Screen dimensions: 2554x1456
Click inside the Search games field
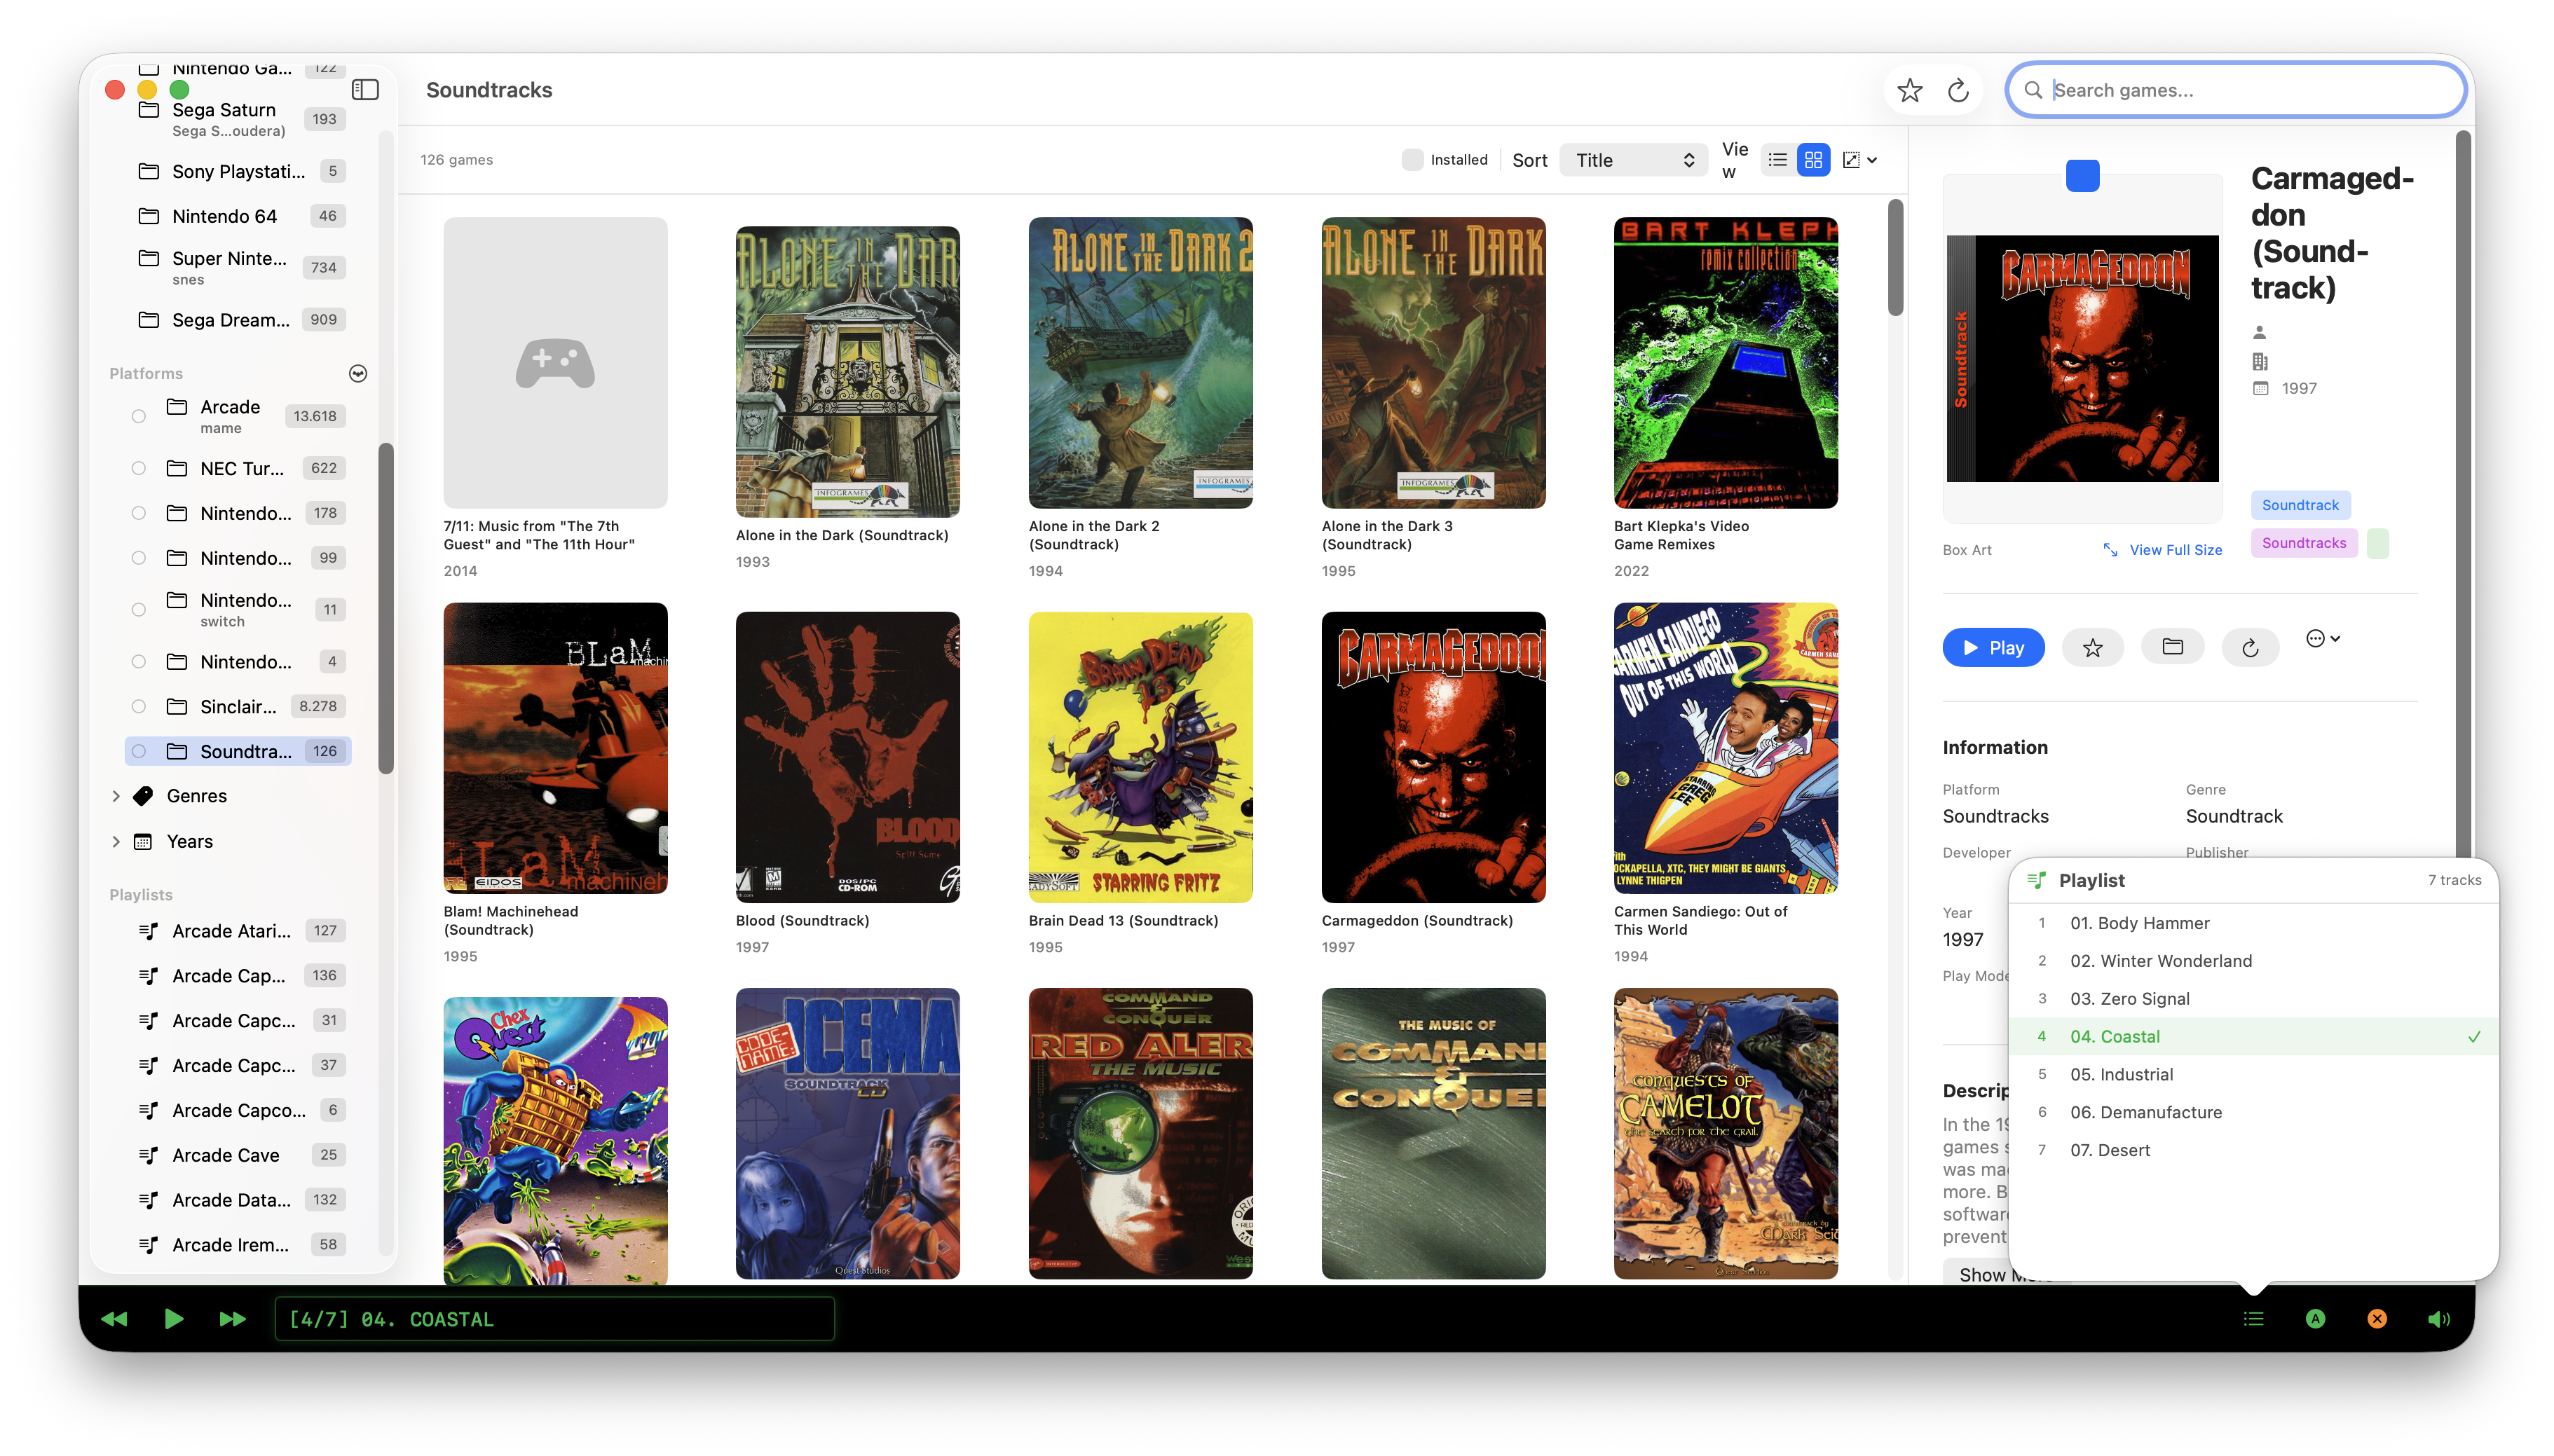[x=2235, y=90]
